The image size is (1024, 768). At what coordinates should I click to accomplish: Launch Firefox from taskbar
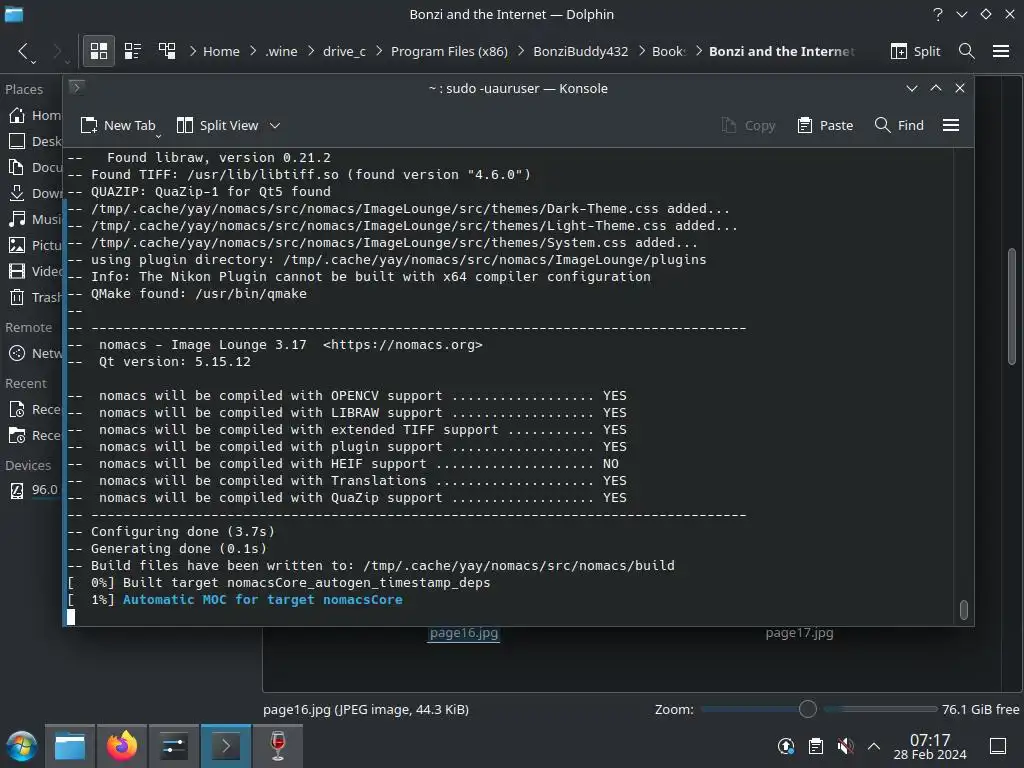(x=121, y=746)
